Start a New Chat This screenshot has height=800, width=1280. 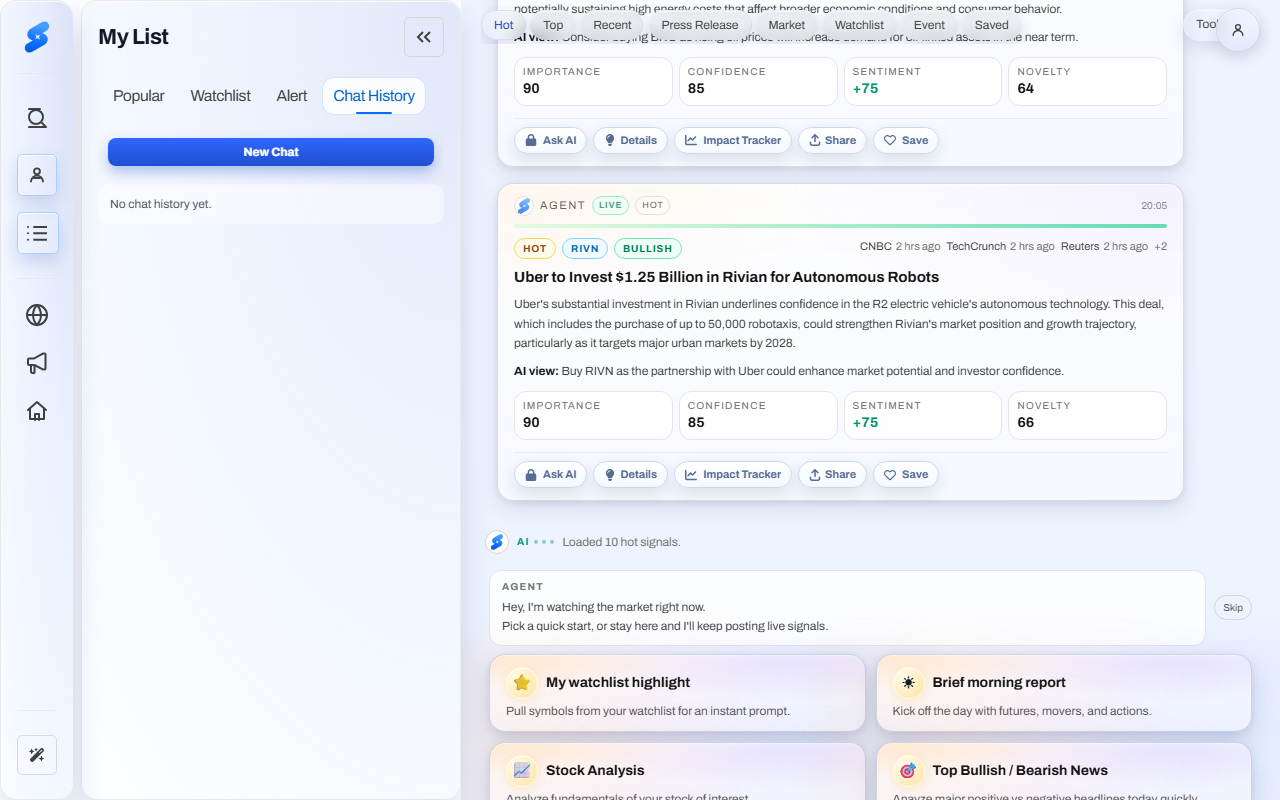tap(271, 152)
